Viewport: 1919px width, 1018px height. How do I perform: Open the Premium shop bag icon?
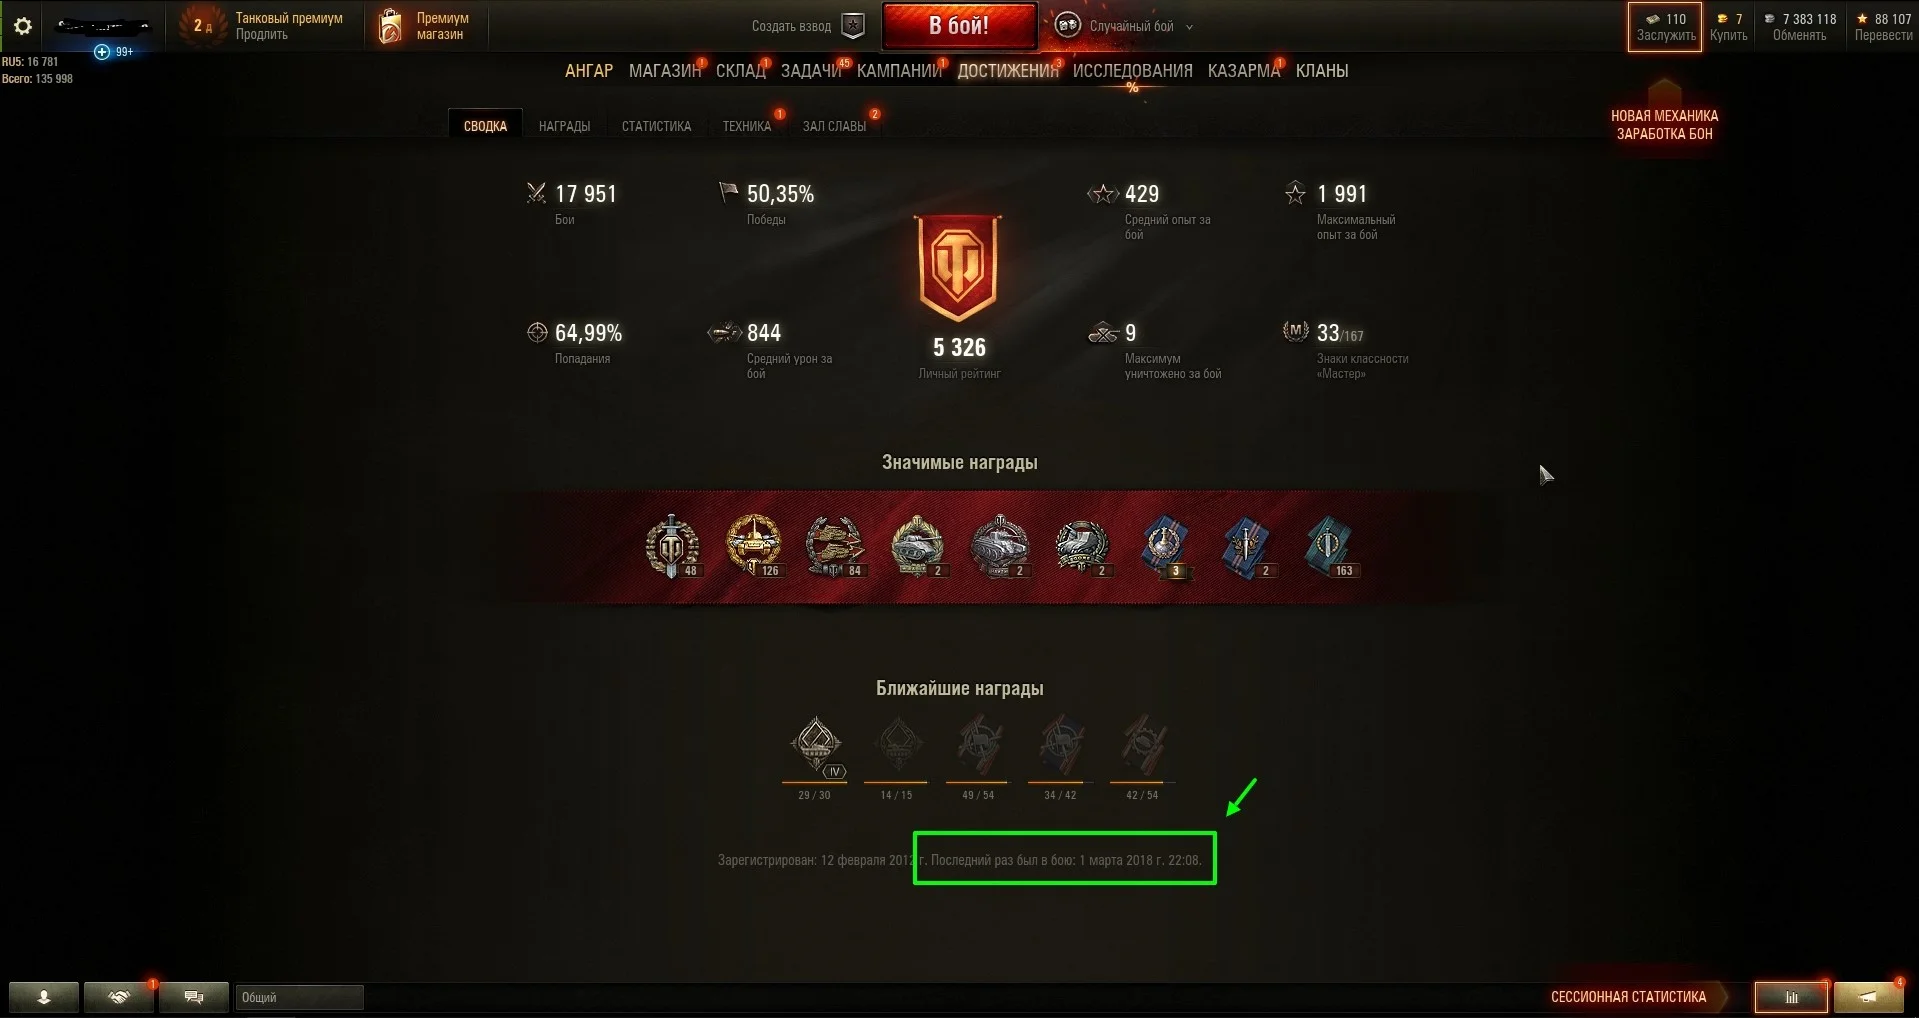(390, 27)
